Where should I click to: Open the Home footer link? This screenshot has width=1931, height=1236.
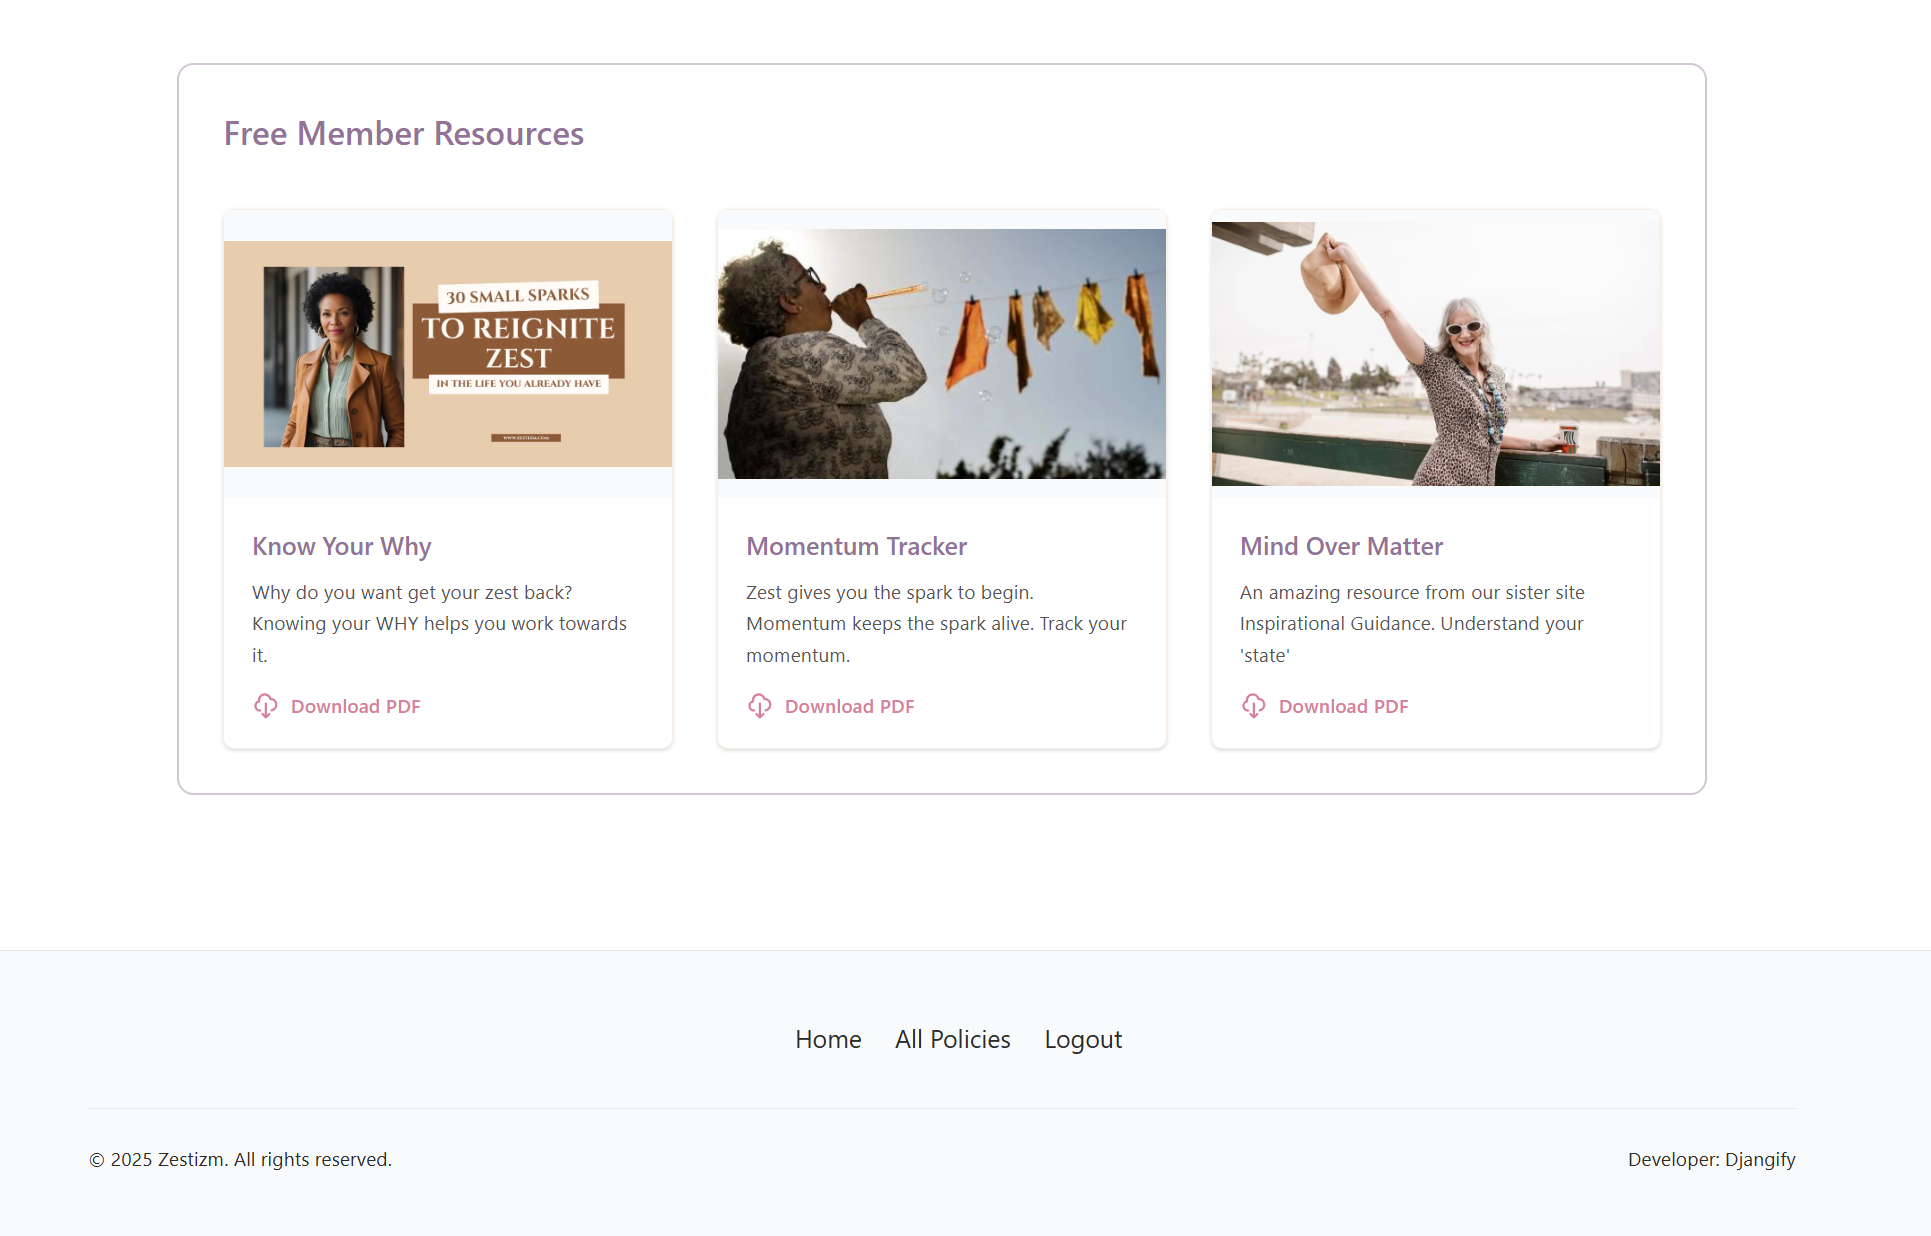click(828, 1039)
